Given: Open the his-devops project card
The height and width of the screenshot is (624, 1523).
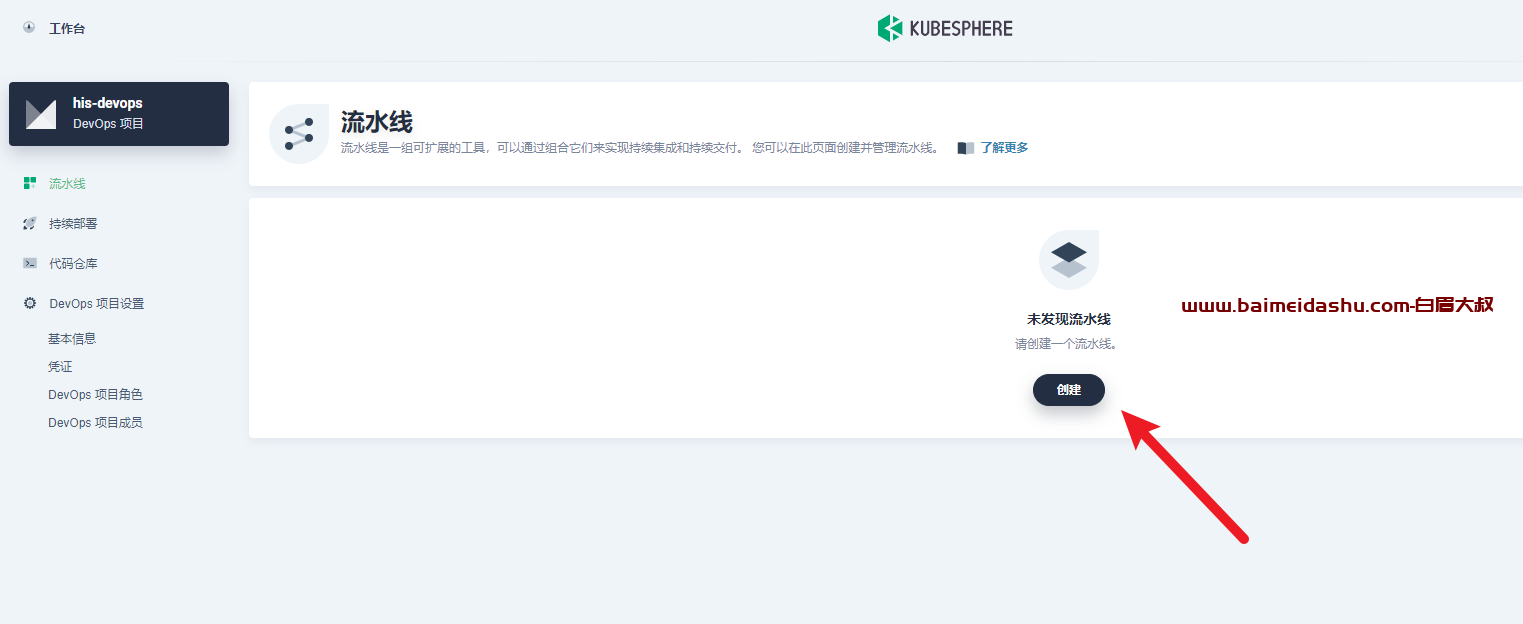Looking at the screenshot, I should [119, 114].
